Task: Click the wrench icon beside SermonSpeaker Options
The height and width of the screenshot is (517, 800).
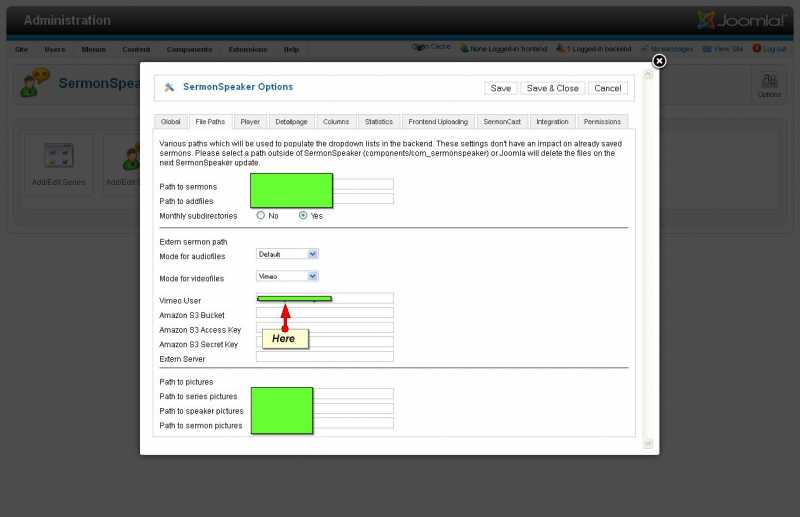Action: click(x=169, y=87)
